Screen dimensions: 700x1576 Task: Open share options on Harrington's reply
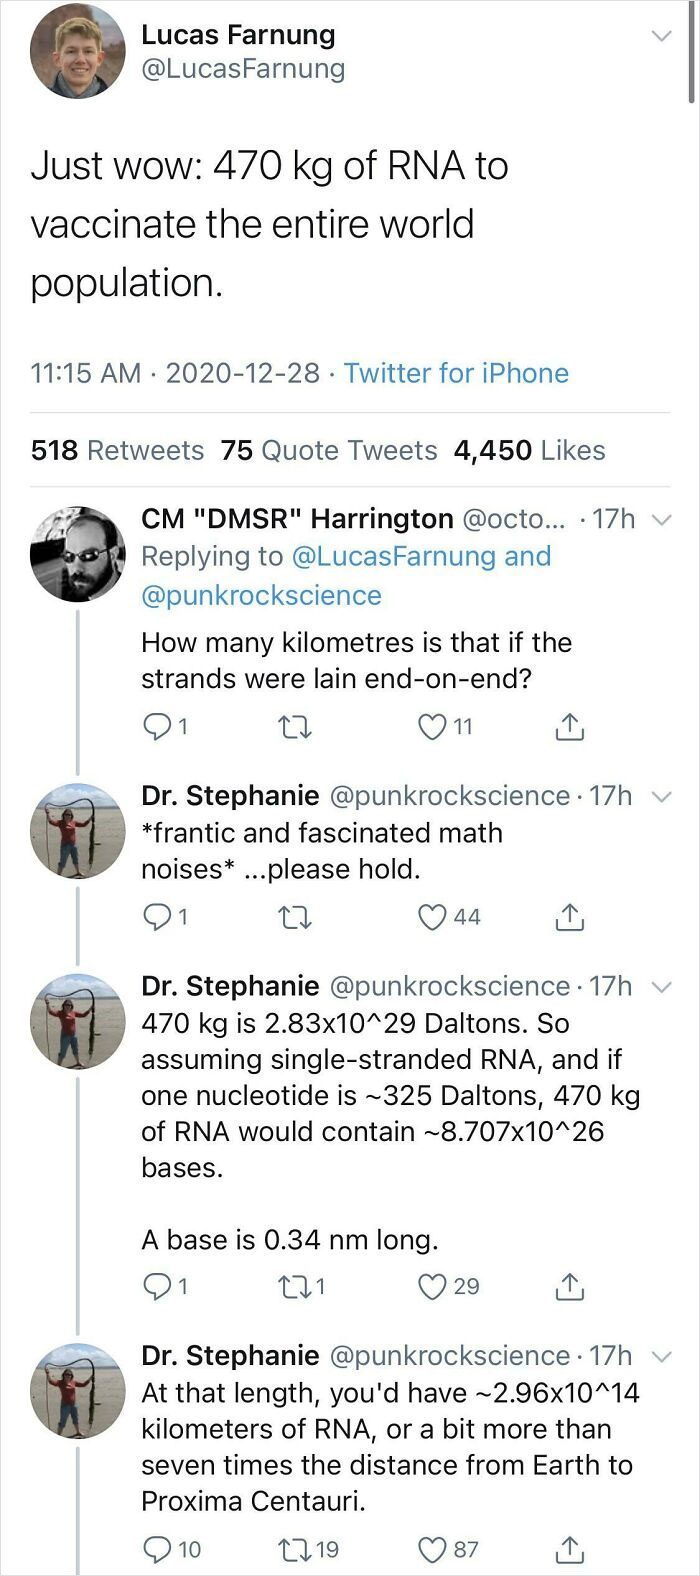point(570,727)
